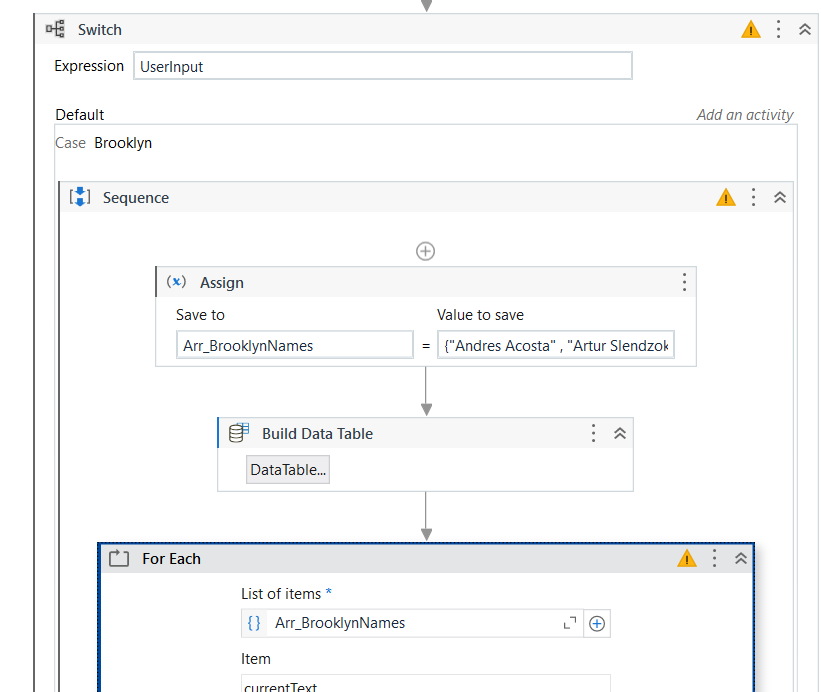Collapse the Switch activity with its chevron
The width and height of the screenshot is (821, 692).
[805, 29]
